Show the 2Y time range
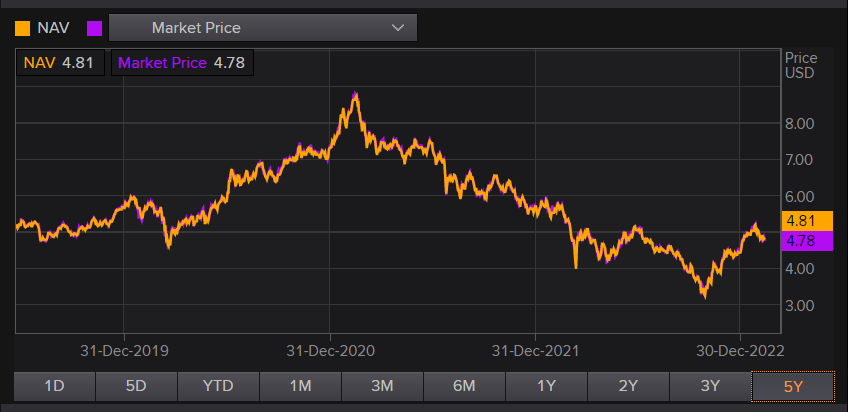The height and width of the screenshot is (412, 848). click(x=628, y=386)
